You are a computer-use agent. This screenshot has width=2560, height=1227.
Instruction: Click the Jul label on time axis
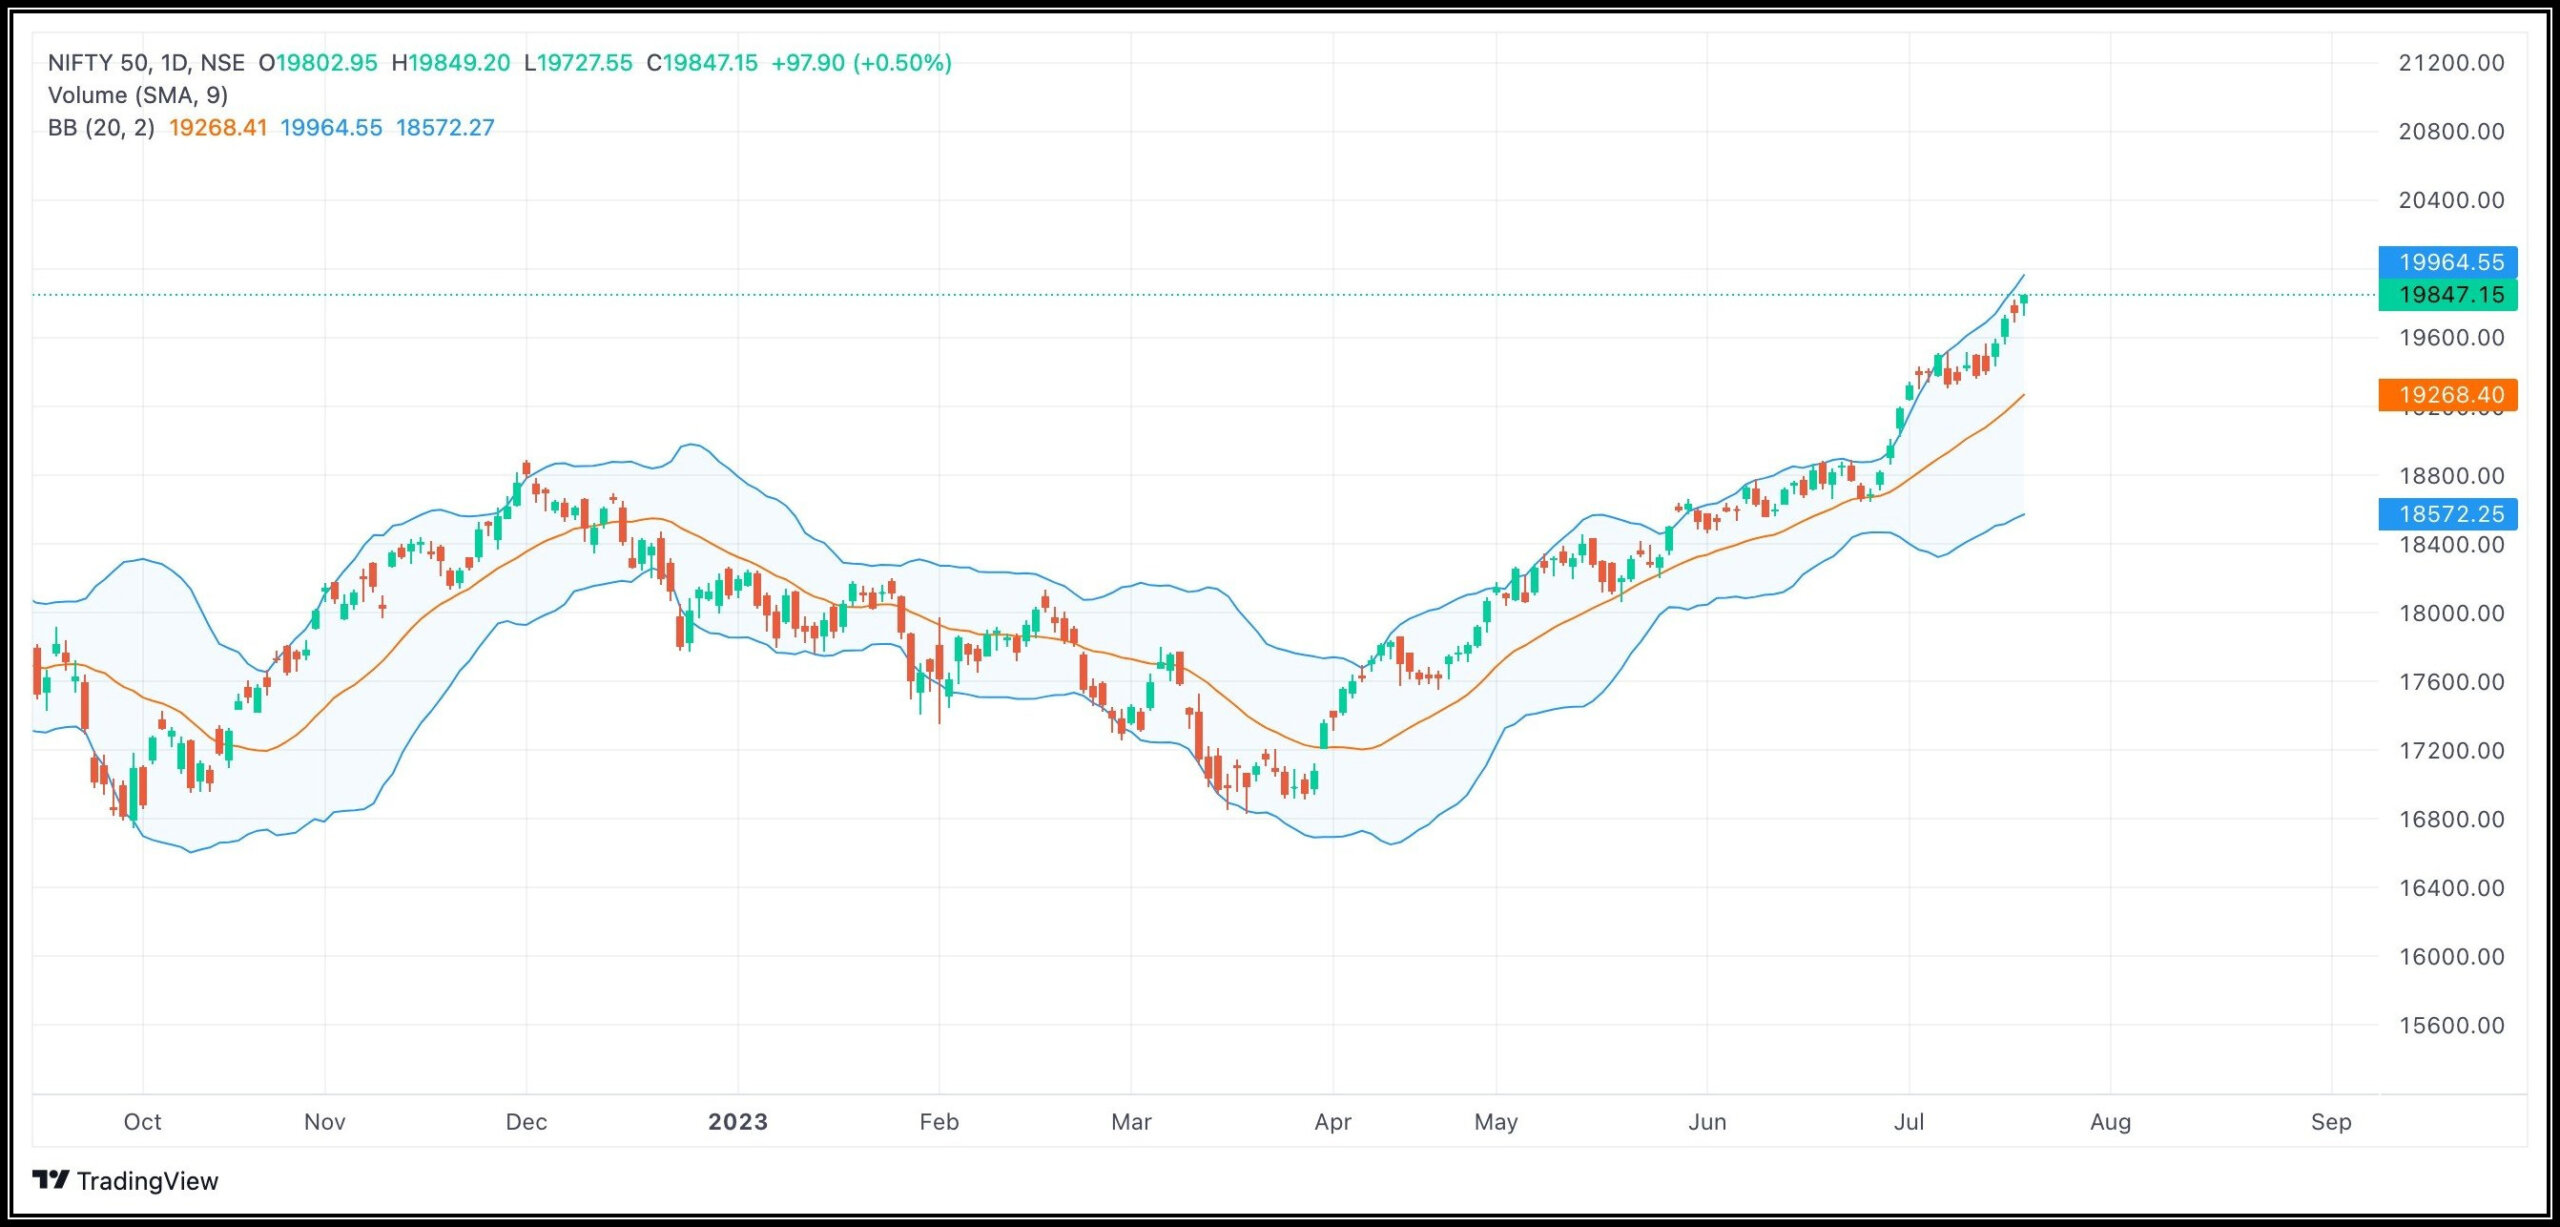[x=1909, y=1122]
